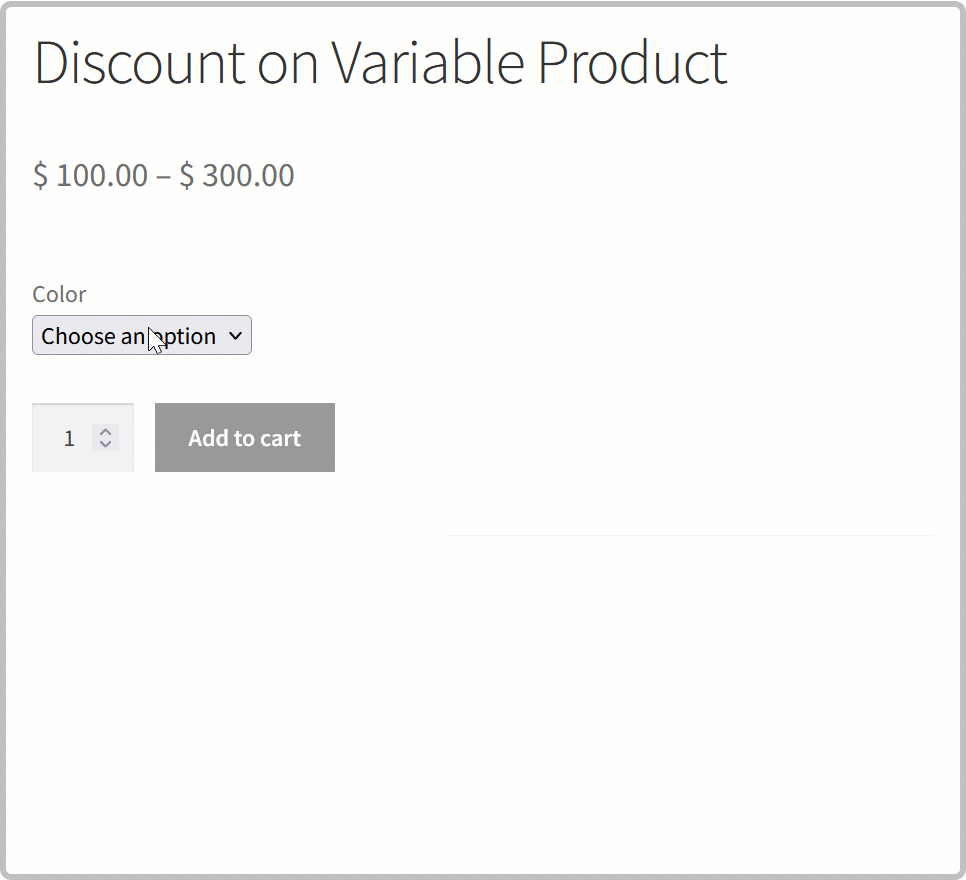Click the up/down spinner in the quantity box
The width and height of the screenshot is (966, 880).
click(105, 437)
